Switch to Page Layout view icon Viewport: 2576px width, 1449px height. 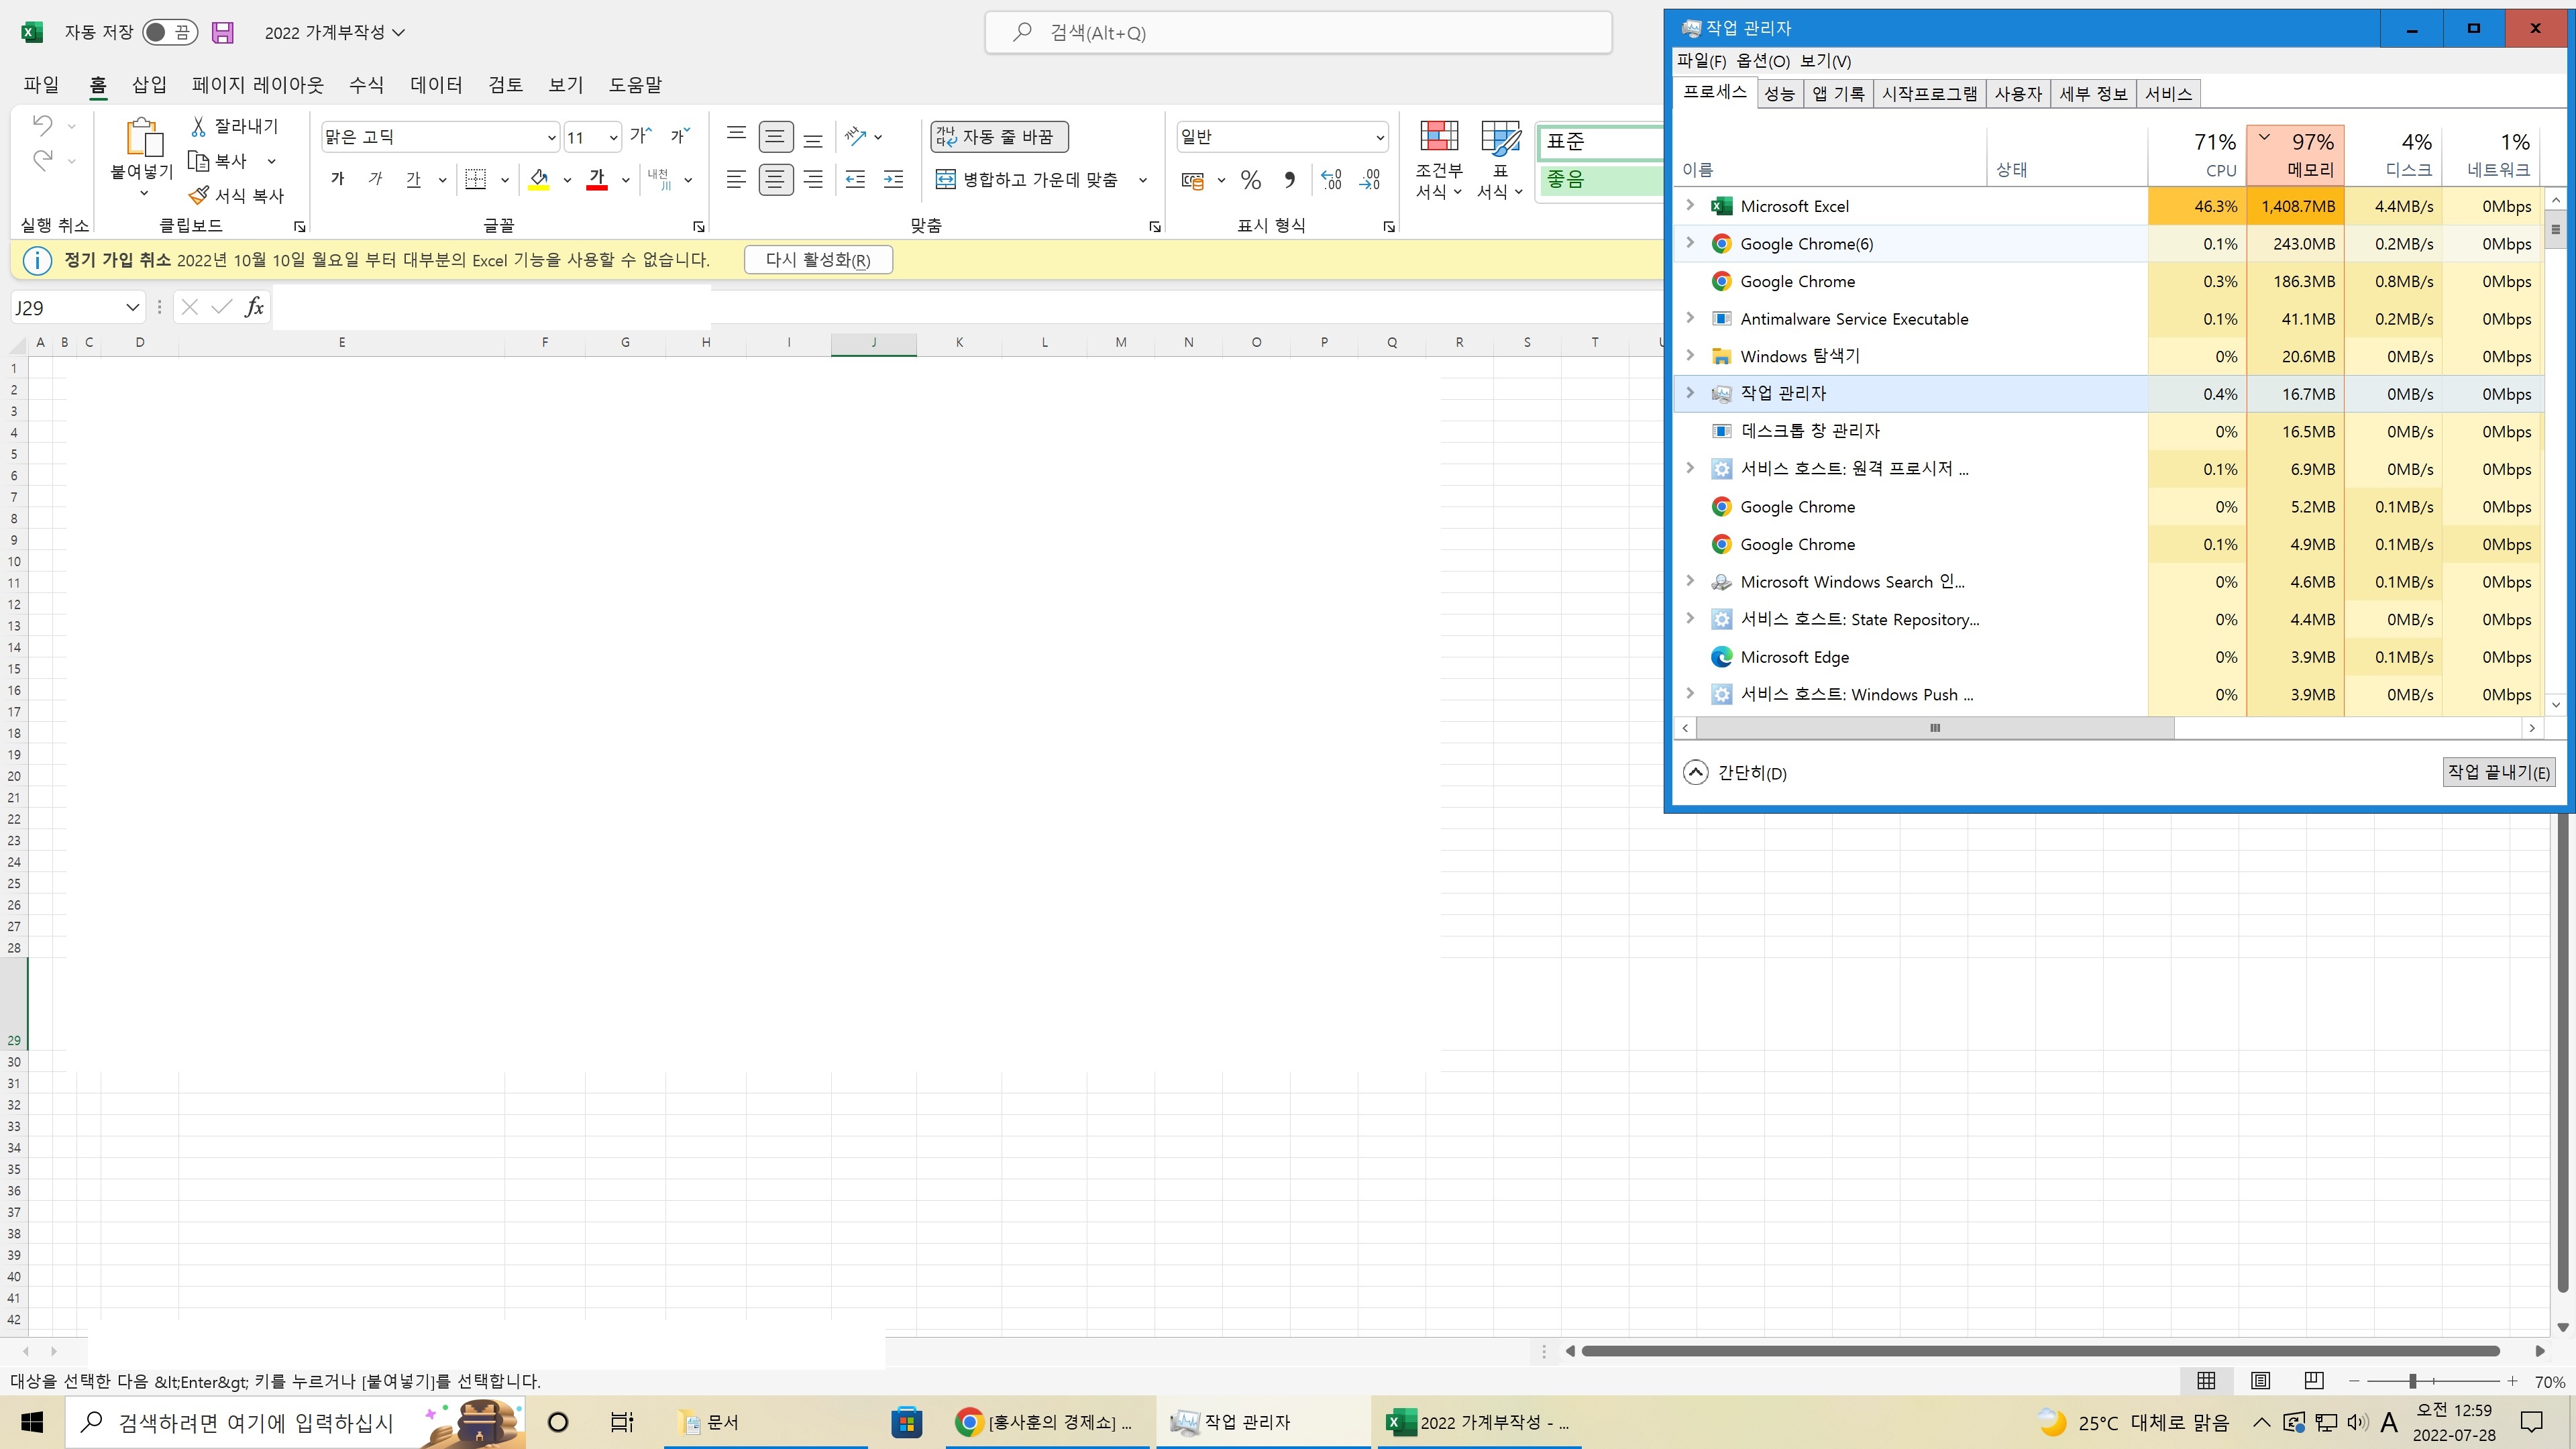pos(2260,1381)
